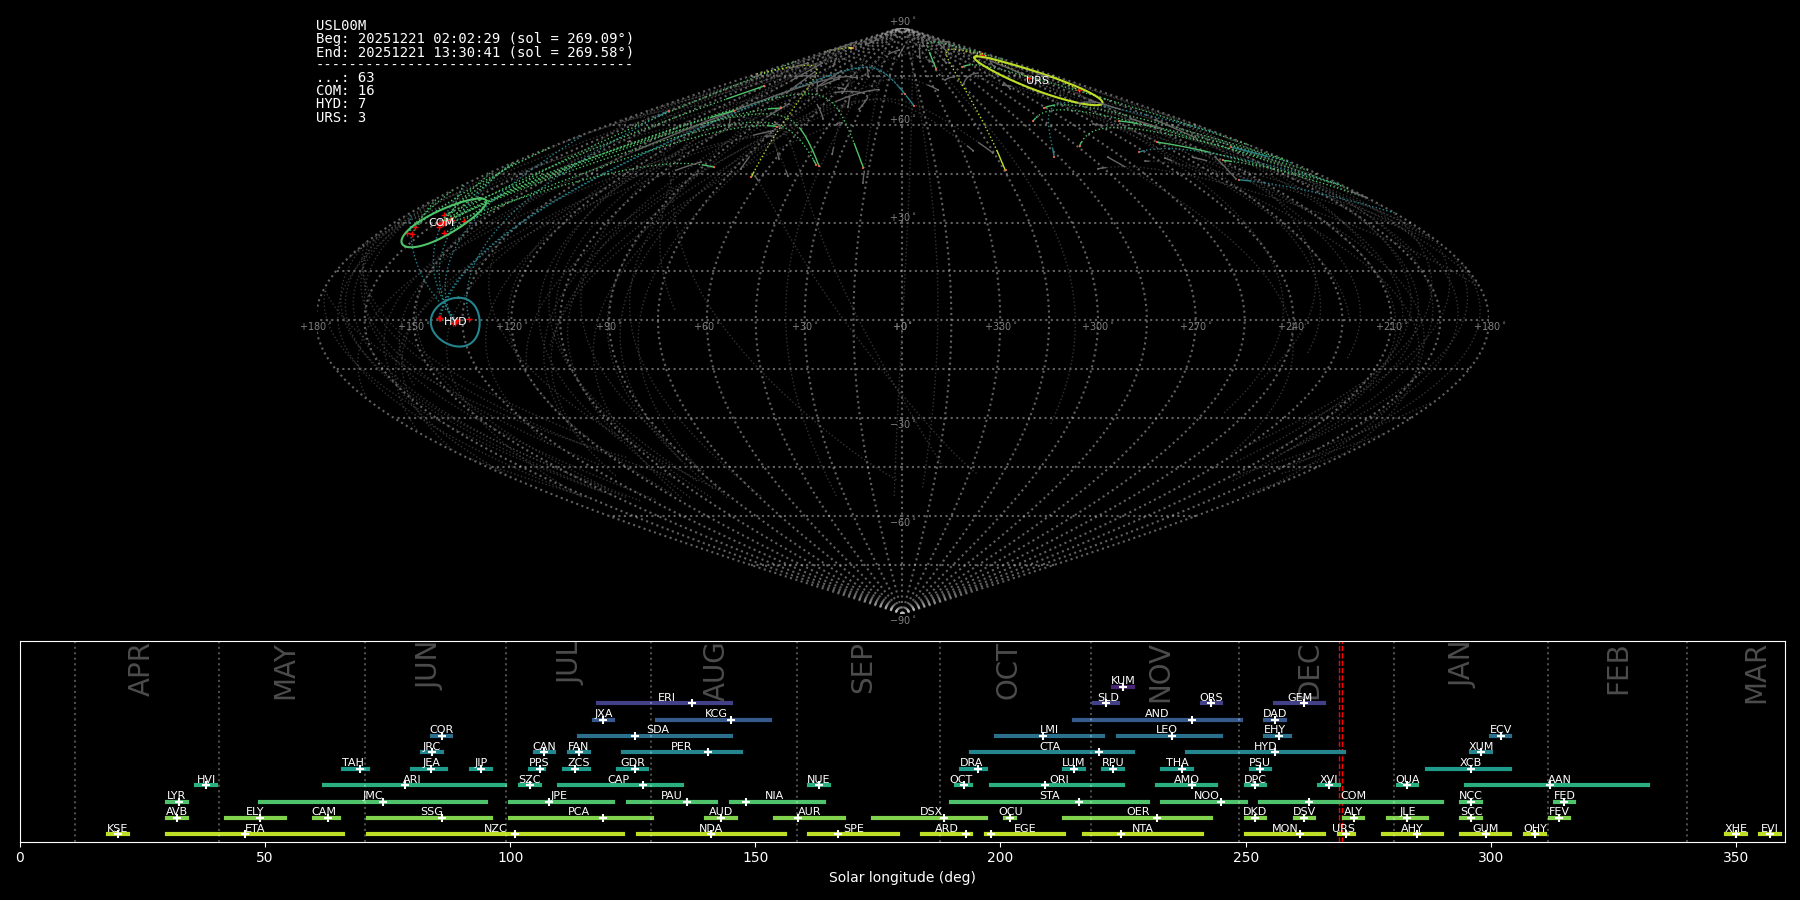Click the COM radiant label on sky map
Image resolution: width=1800 pixels, height=900 pixels.
pyautogui.click(x=441, y=222)
